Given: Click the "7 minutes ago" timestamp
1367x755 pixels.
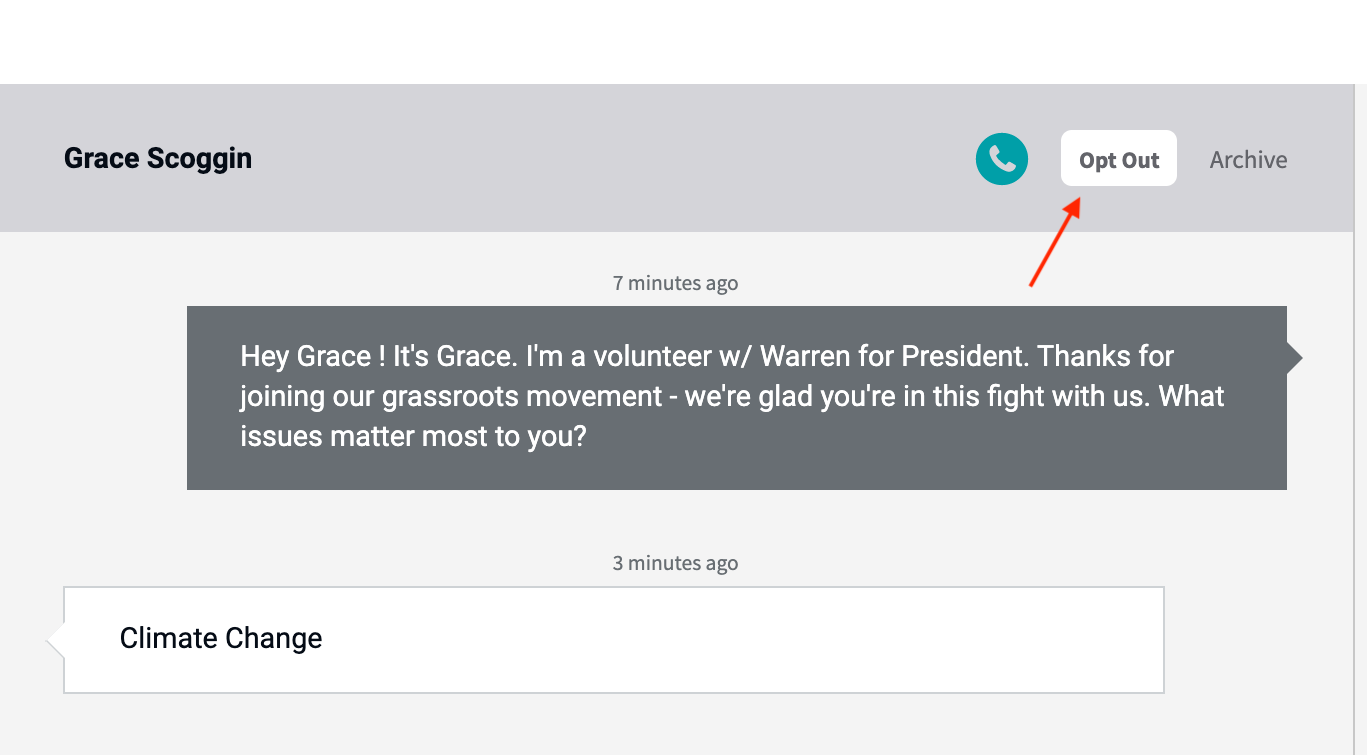Looking at the screenshot, I should (676, 283).
